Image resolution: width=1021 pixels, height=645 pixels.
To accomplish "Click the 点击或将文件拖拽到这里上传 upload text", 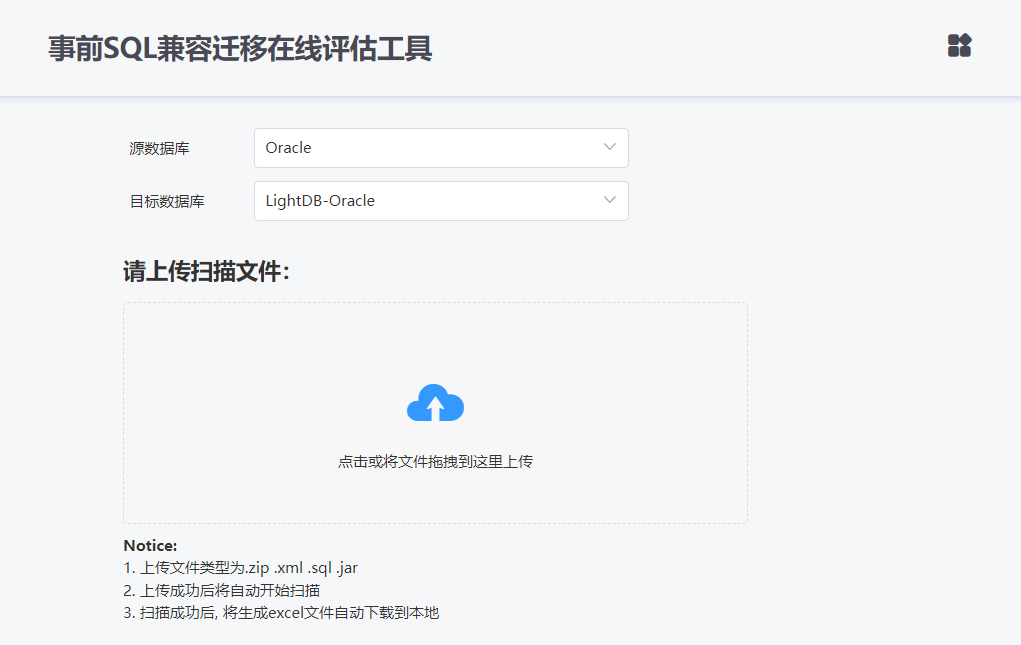I will pyautogui.click(x=435, y=461).
